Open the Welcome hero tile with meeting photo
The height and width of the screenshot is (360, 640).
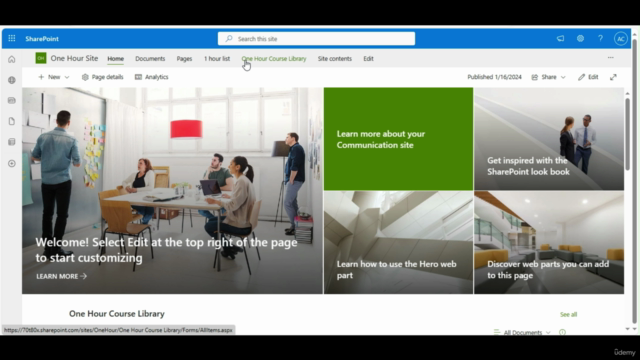coord(172,191)
